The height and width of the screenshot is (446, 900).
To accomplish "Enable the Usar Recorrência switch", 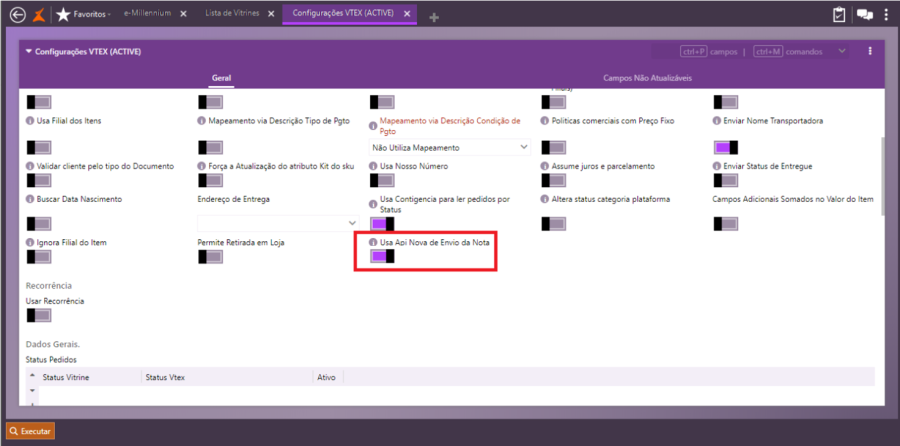I will 39,315.
